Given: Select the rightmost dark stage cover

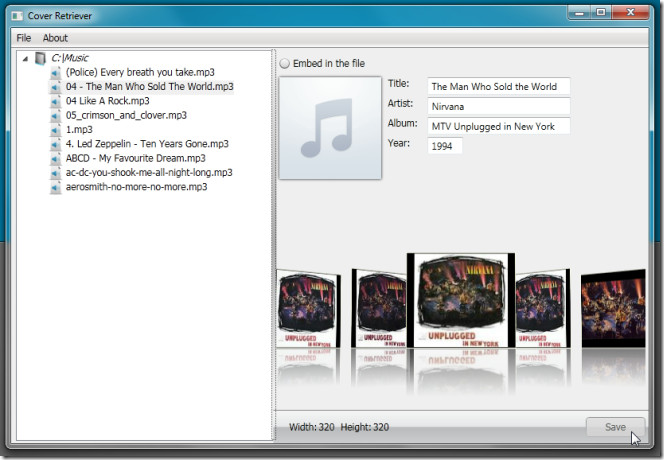Looking at the screenshot, I should pyautogui.click(x=613, y=309).
